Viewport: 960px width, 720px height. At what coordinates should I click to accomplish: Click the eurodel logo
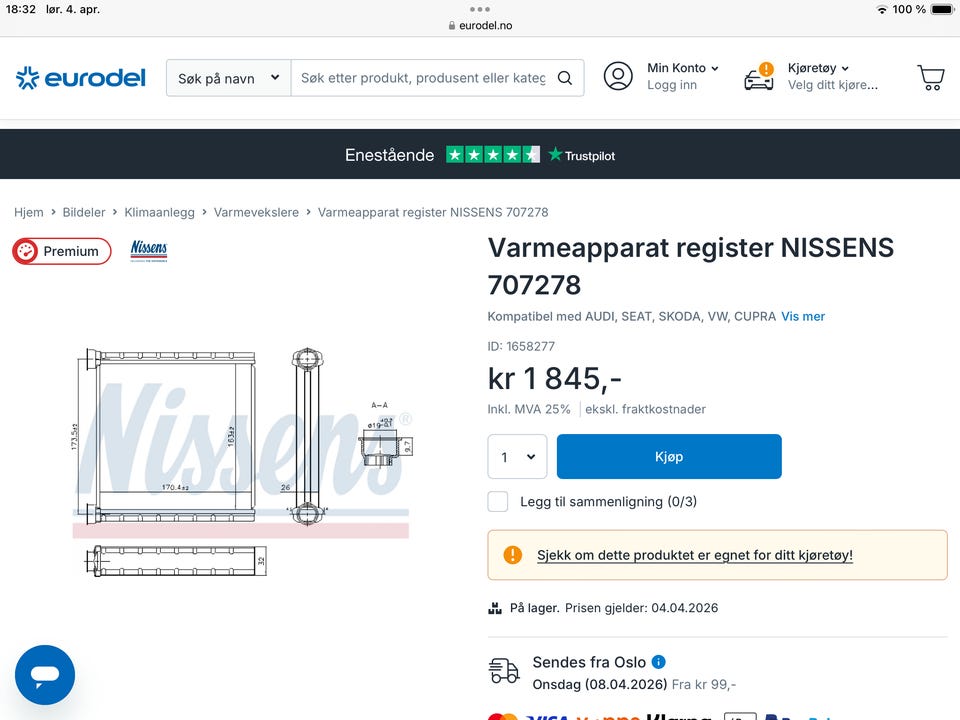tap(81, 78)
